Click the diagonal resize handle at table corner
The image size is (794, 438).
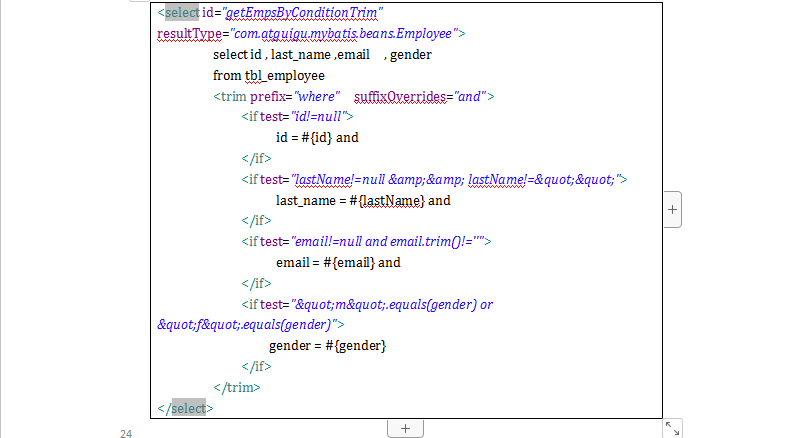672,428
